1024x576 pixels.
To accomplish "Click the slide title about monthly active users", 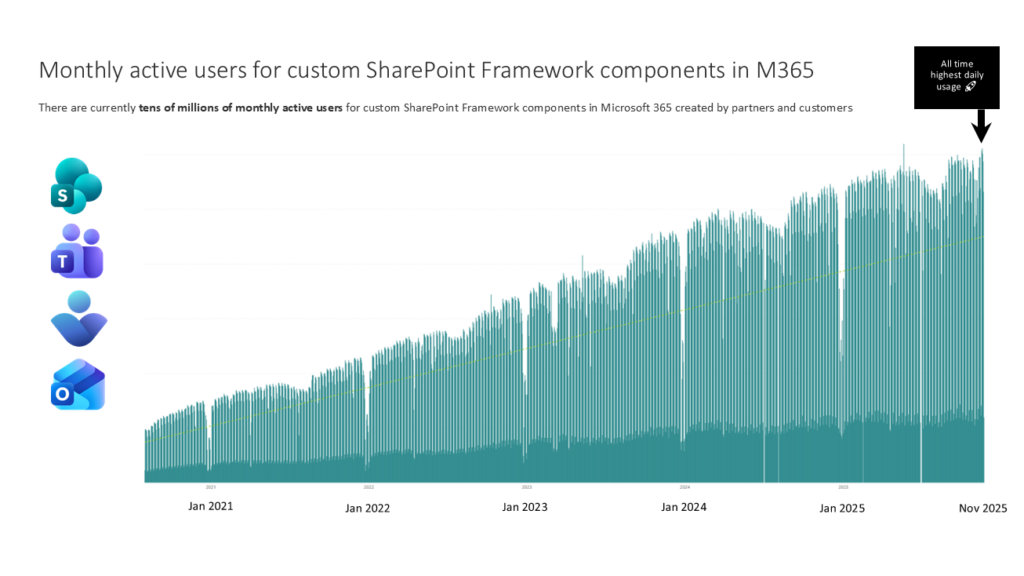I will click(426, 70).
